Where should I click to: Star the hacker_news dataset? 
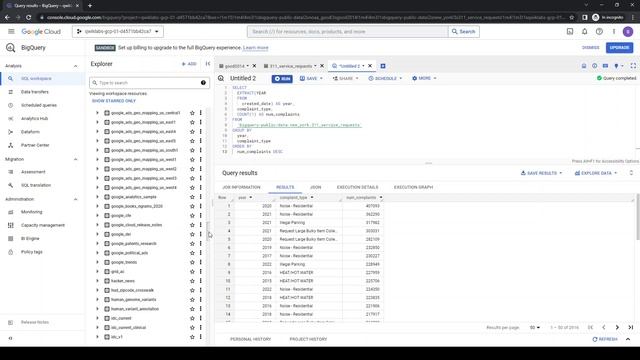(x=192, y=281)
